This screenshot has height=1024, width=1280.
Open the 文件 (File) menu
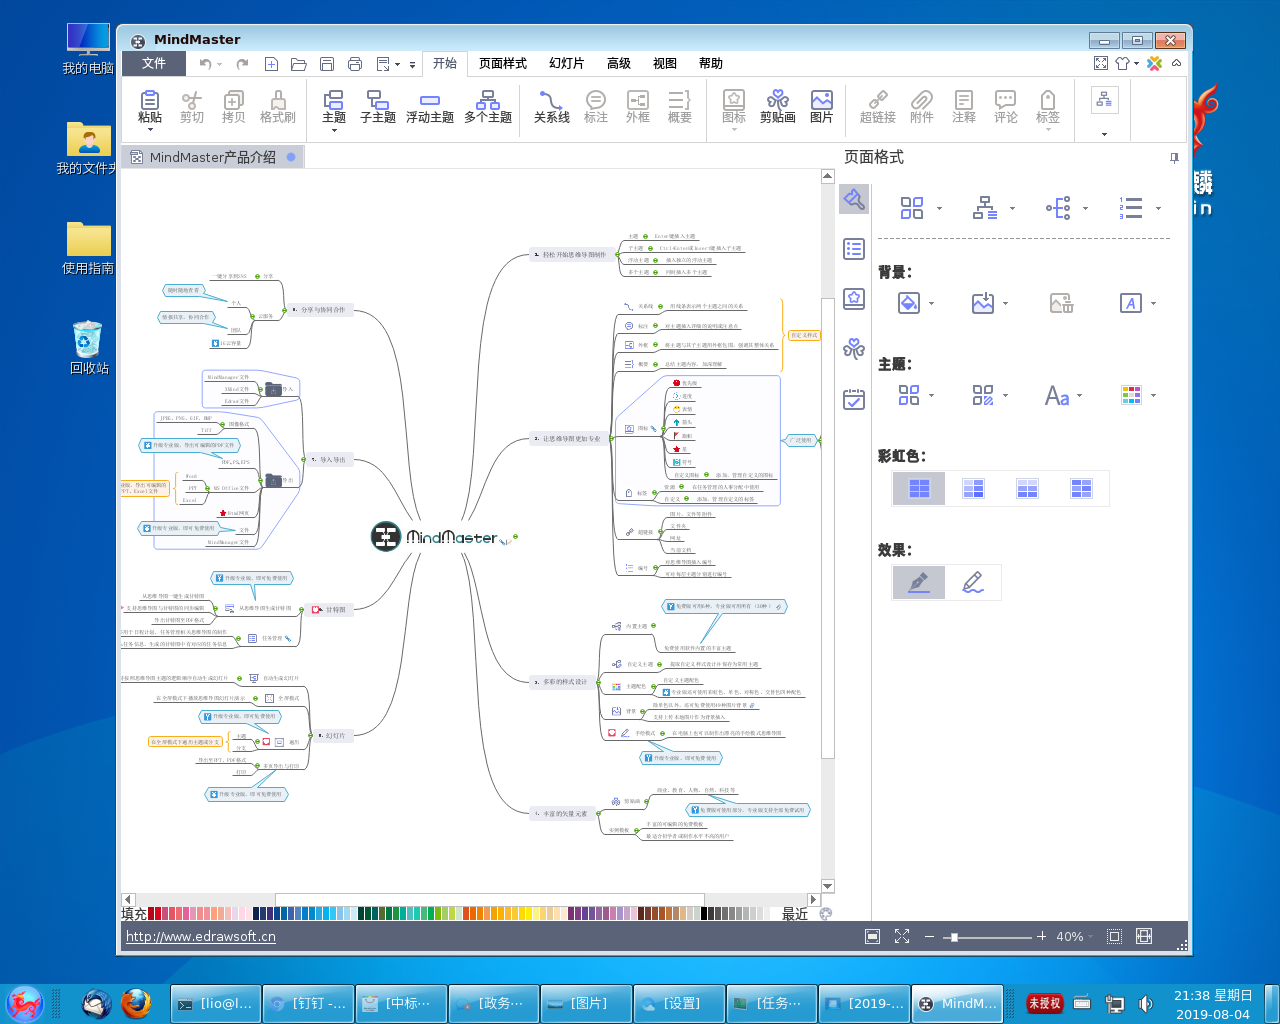[x=154, y=63]
